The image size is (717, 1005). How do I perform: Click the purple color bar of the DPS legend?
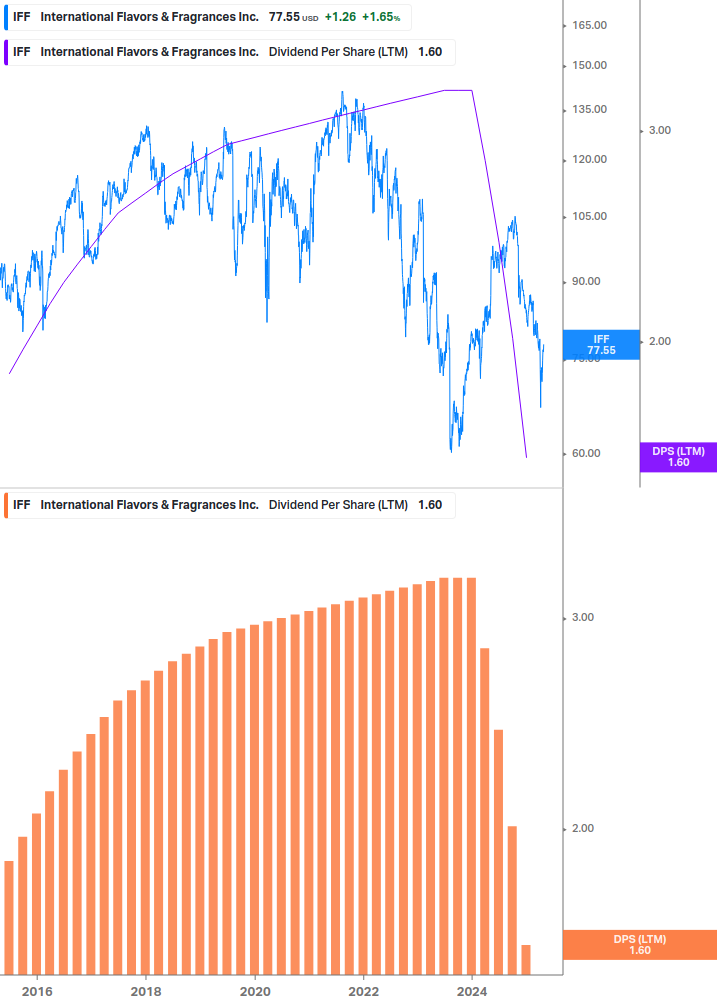coord(6,53)
